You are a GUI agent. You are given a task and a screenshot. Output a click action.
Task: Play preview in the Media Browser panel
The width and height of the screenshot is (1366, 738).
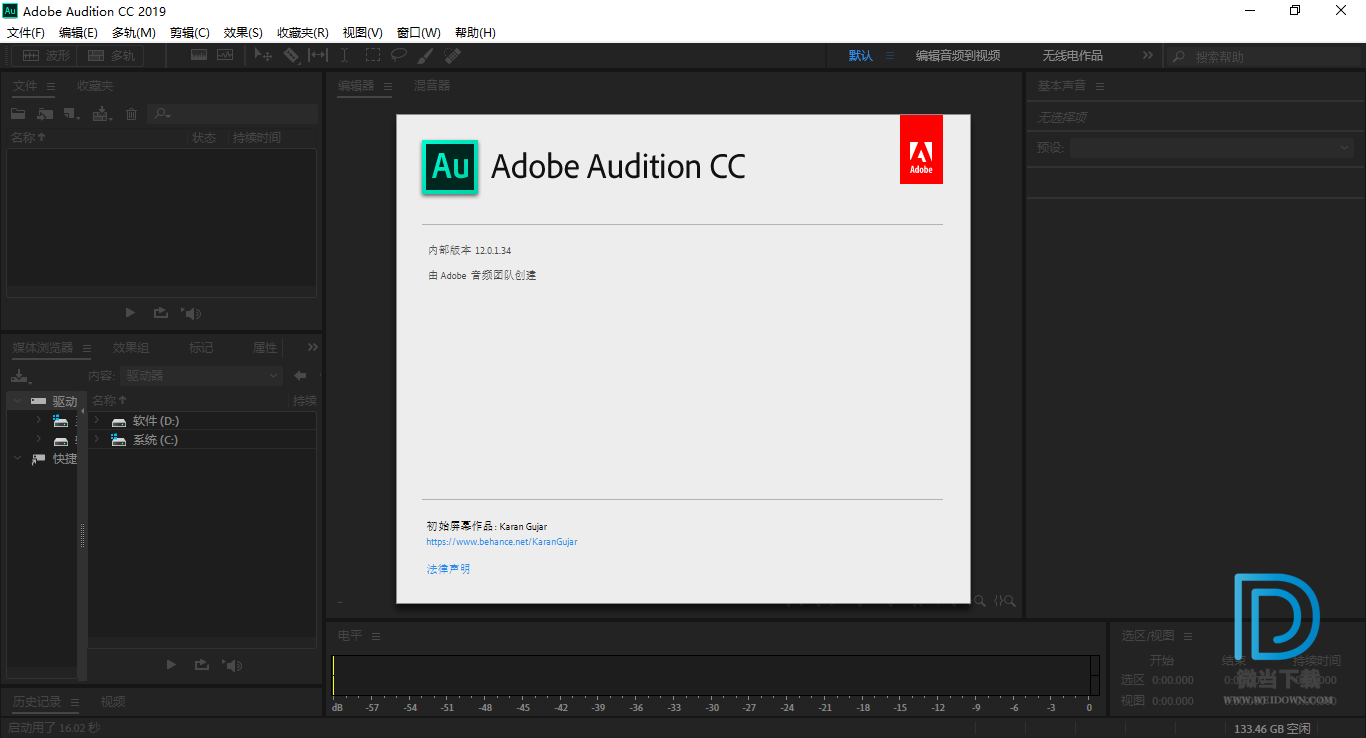(x=171, y=664)
